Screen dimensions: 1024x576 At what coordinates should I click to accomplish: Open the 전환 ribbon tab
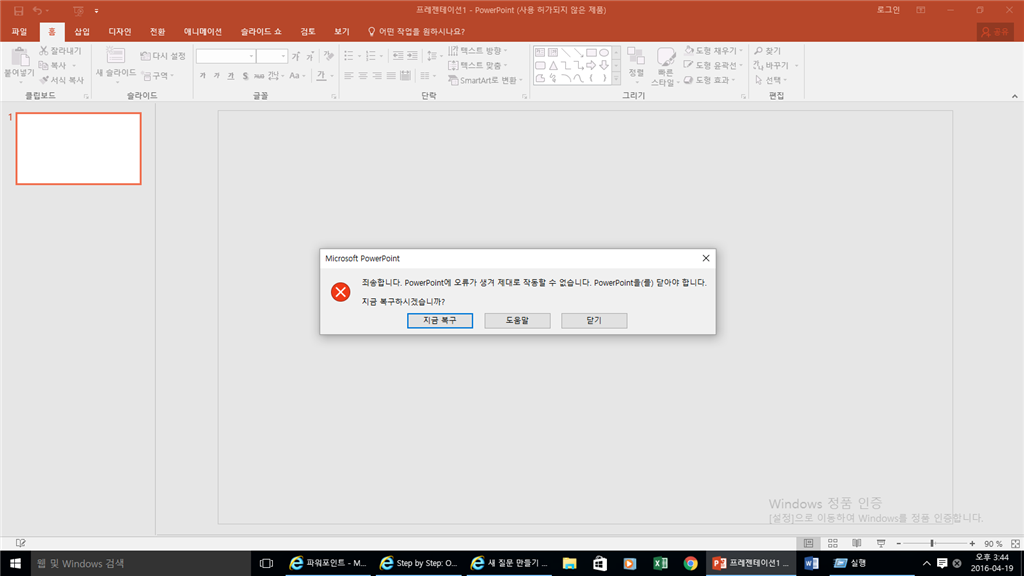pos(157,31)
